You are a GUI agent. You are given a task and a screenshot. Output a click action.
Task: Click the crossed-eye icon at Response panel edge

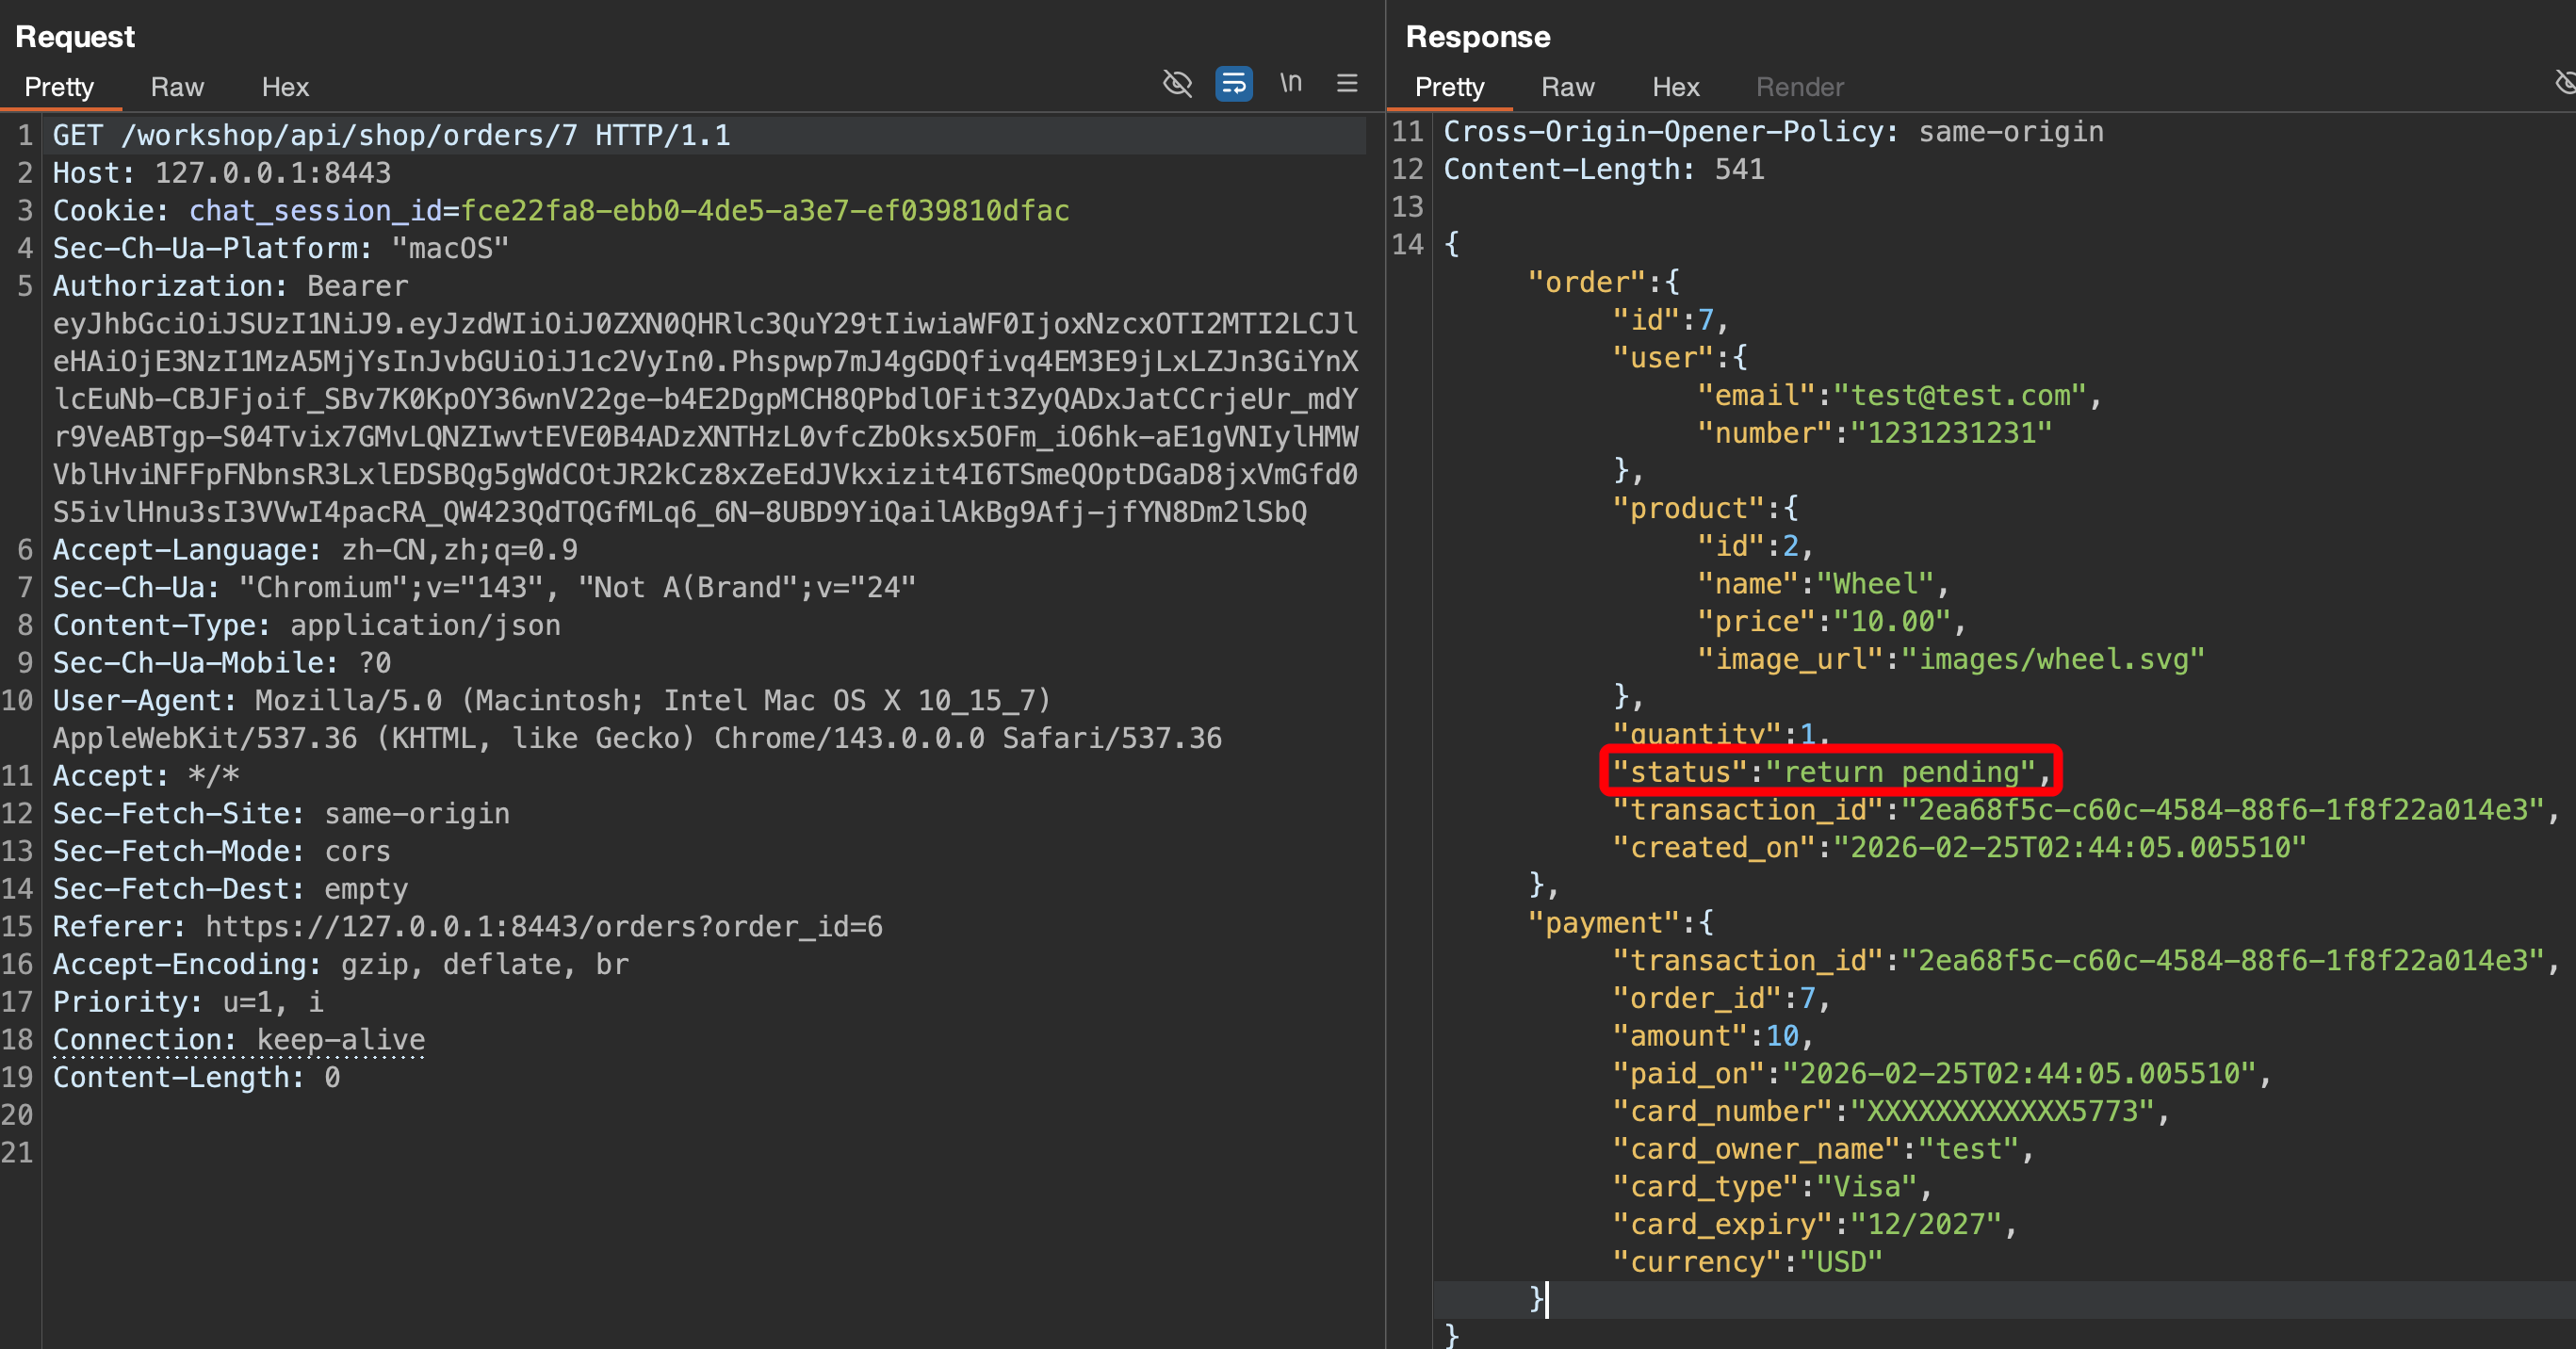2564,83
